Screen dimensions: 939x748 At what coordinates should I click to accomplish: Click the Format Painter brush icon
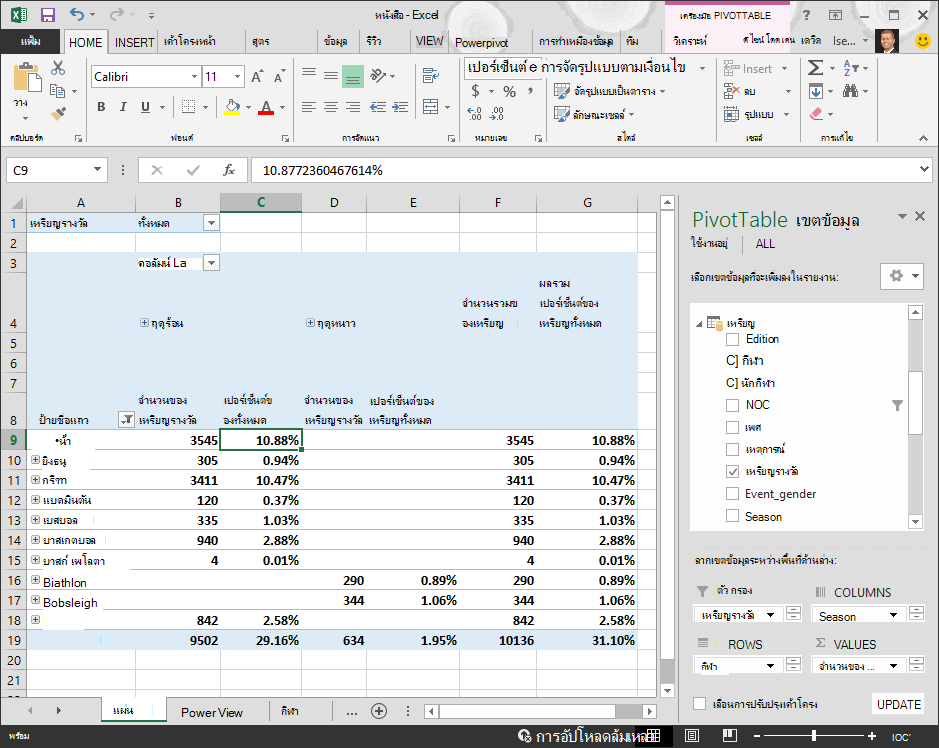(x=58, y=113)
